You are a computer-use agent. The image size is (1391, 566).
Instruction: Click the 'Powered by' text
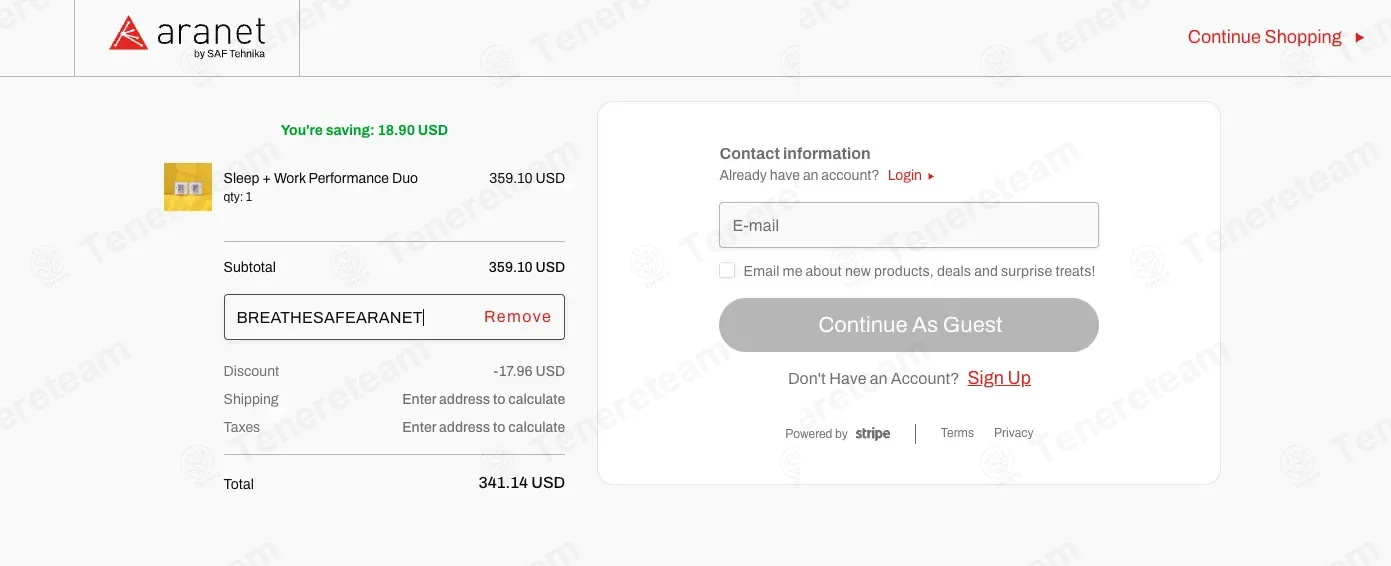[x=816, y=434]
